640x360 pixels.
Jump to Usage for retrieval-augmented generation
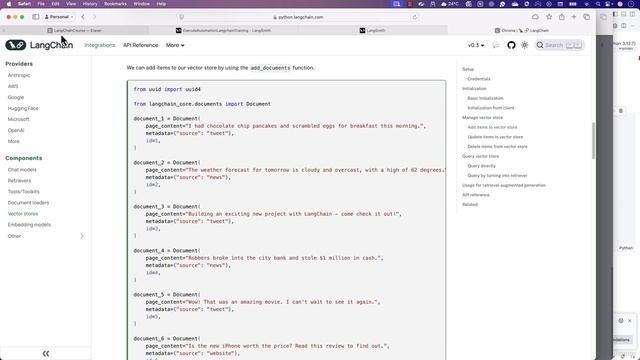pyautogui.click(x=504, y=185)
